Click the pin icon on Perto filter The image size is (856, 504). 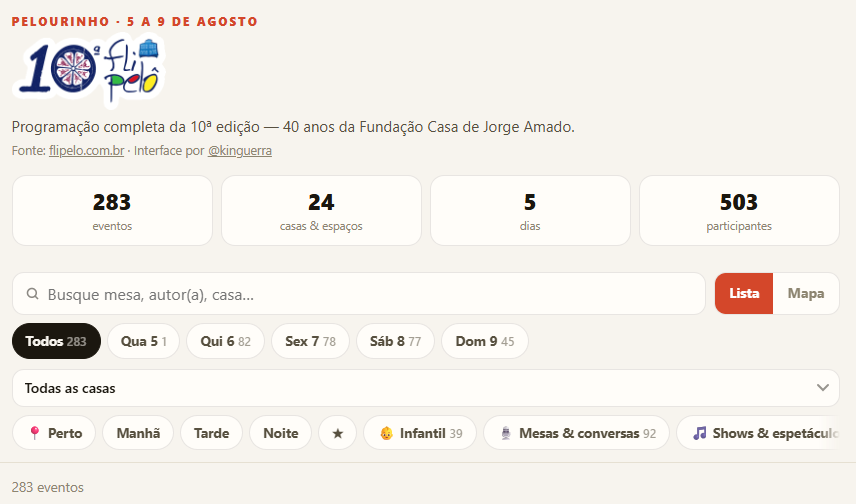click(35, 433)
